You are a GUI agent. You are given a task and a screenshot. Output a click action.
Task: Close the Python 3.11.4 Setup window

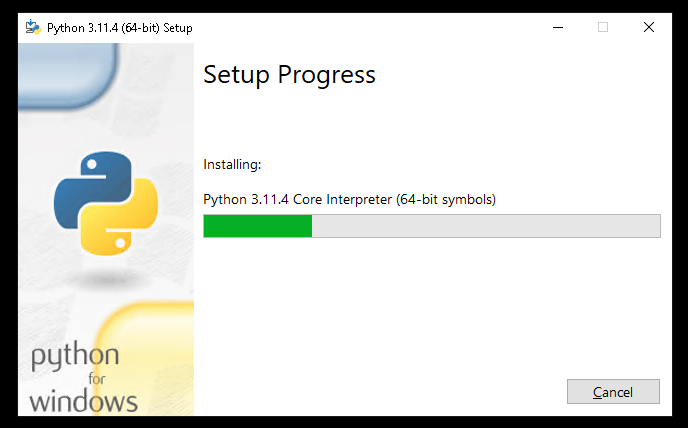tap(649, 27)
